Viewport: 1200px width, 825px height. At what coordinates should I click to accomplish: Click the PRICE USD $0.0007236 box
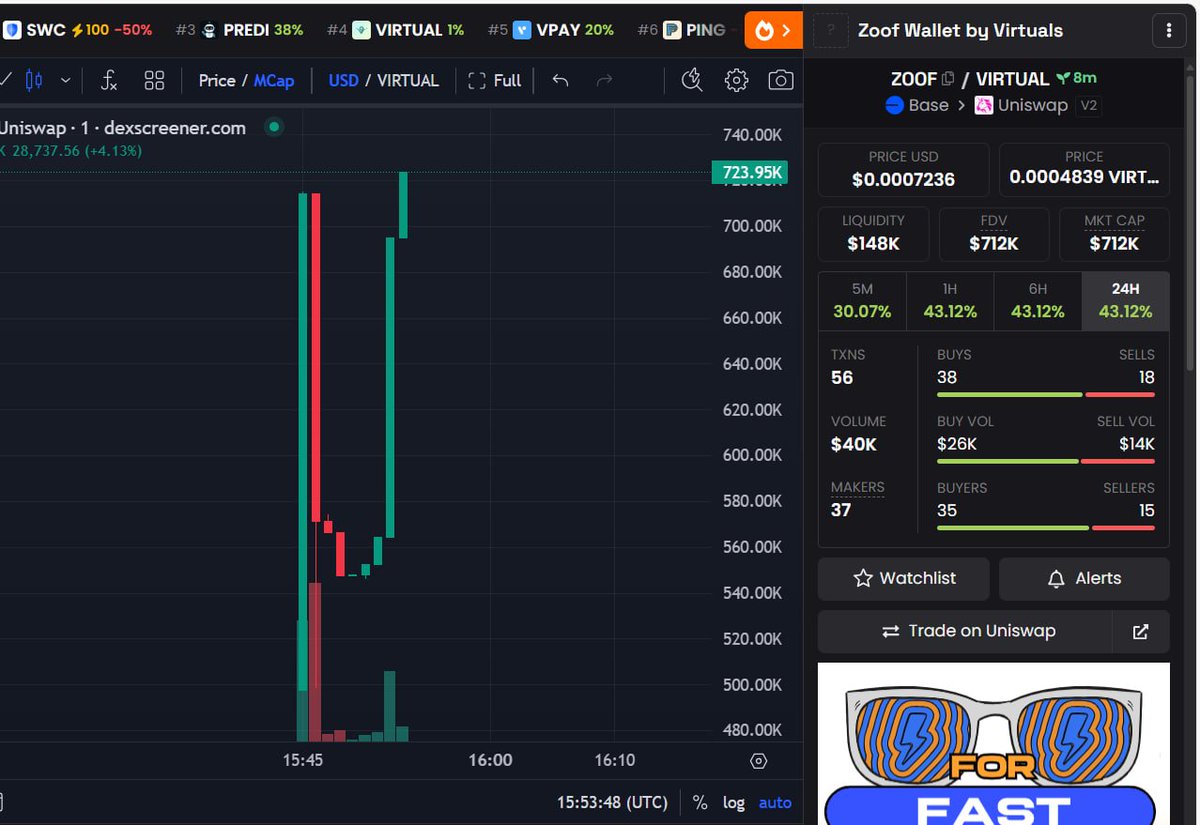point(903,169)
